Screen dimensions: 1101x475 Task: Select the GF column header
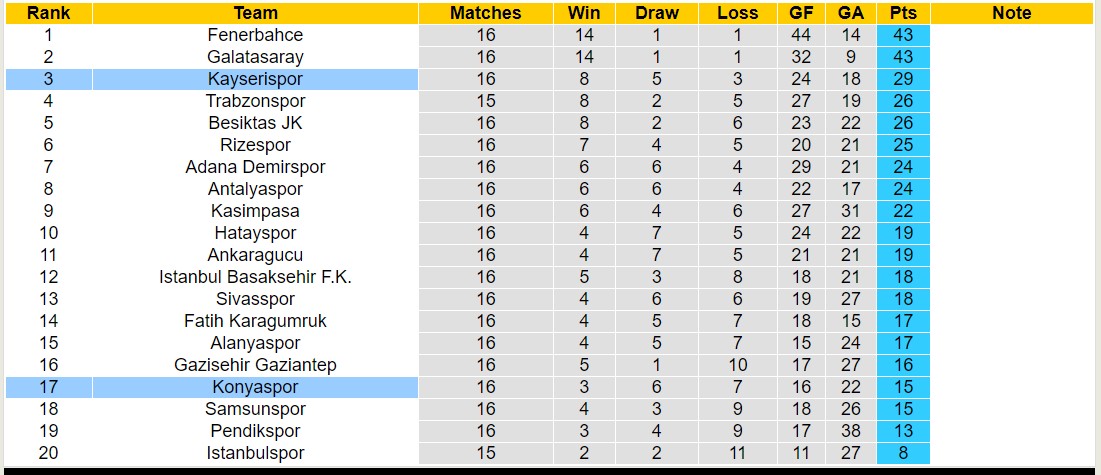pyautogui.click(x=801, y=13)
